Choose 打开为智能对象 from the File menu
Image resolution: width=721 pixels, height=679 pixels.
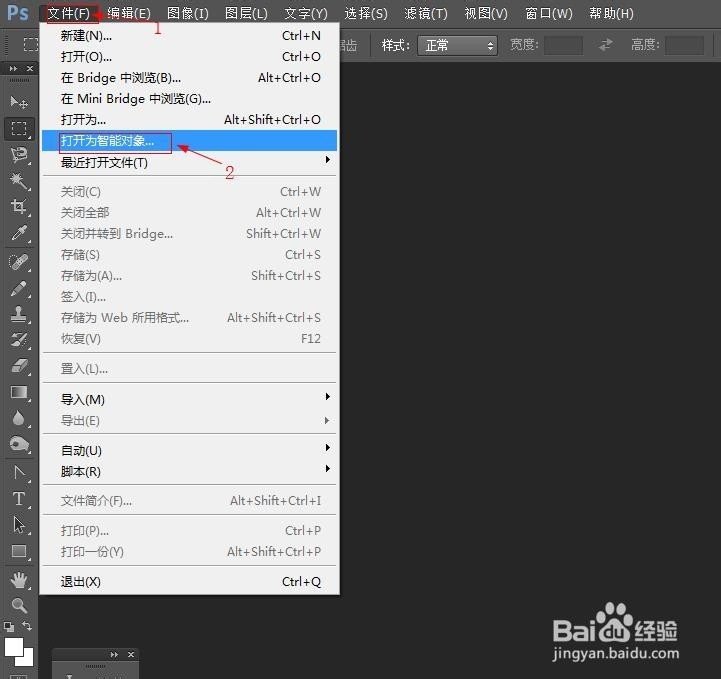pyautogui.click(x=108, y=141)
